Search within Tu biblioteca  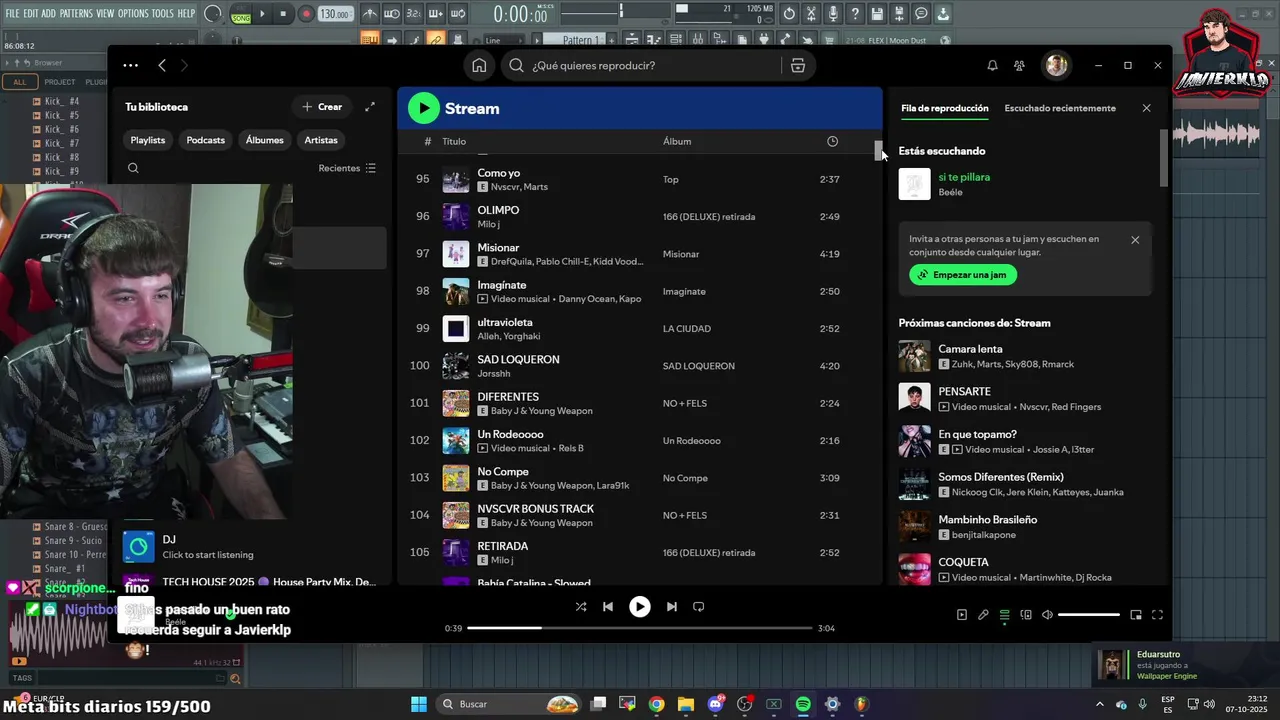pos(133,168)
